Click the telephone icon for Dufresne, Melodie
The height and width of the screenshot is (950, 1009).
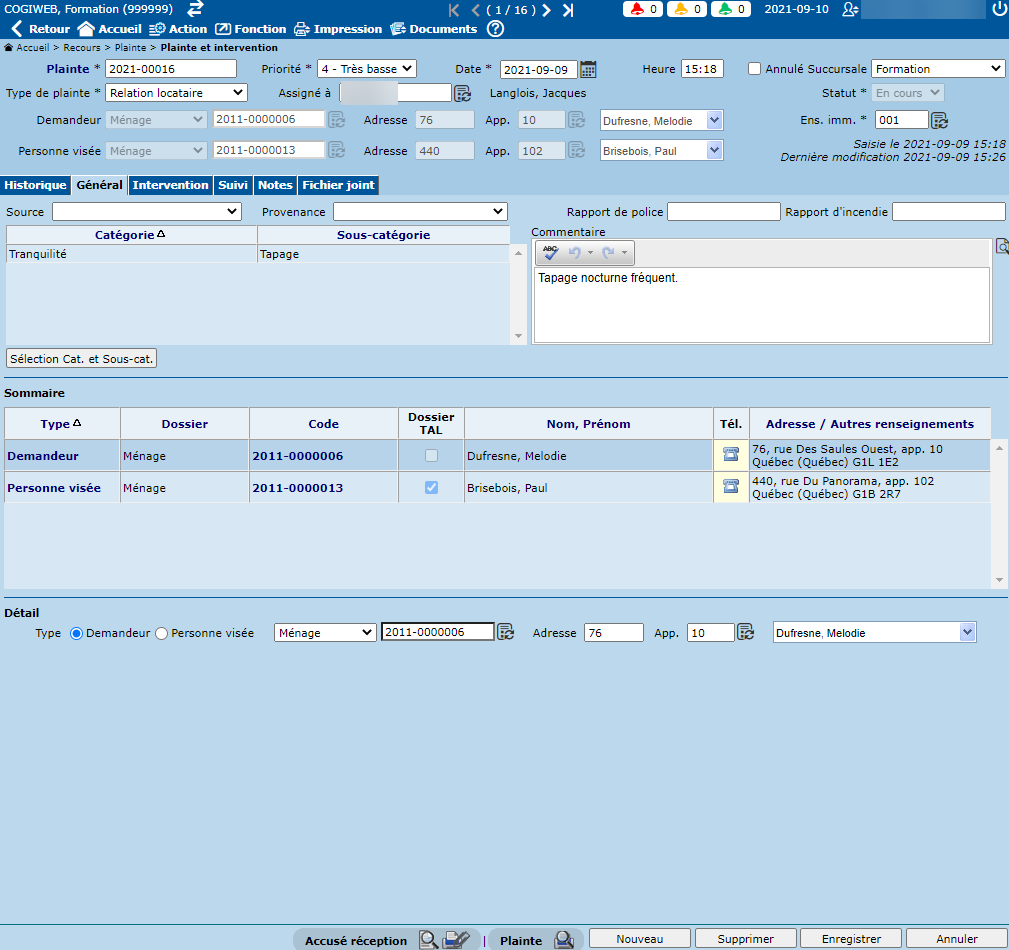click(x=731, y=456)
